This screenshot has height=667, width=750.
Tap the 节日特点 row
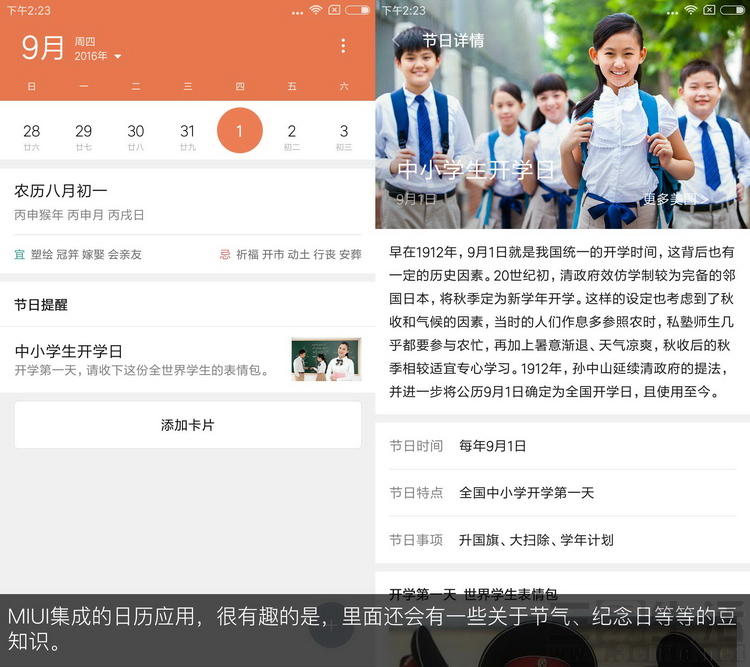coord(562,493)
